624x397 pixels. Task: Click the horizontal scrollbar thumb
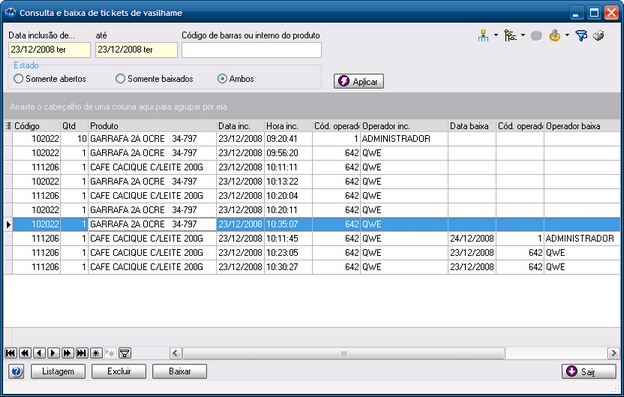pos(344,353)
